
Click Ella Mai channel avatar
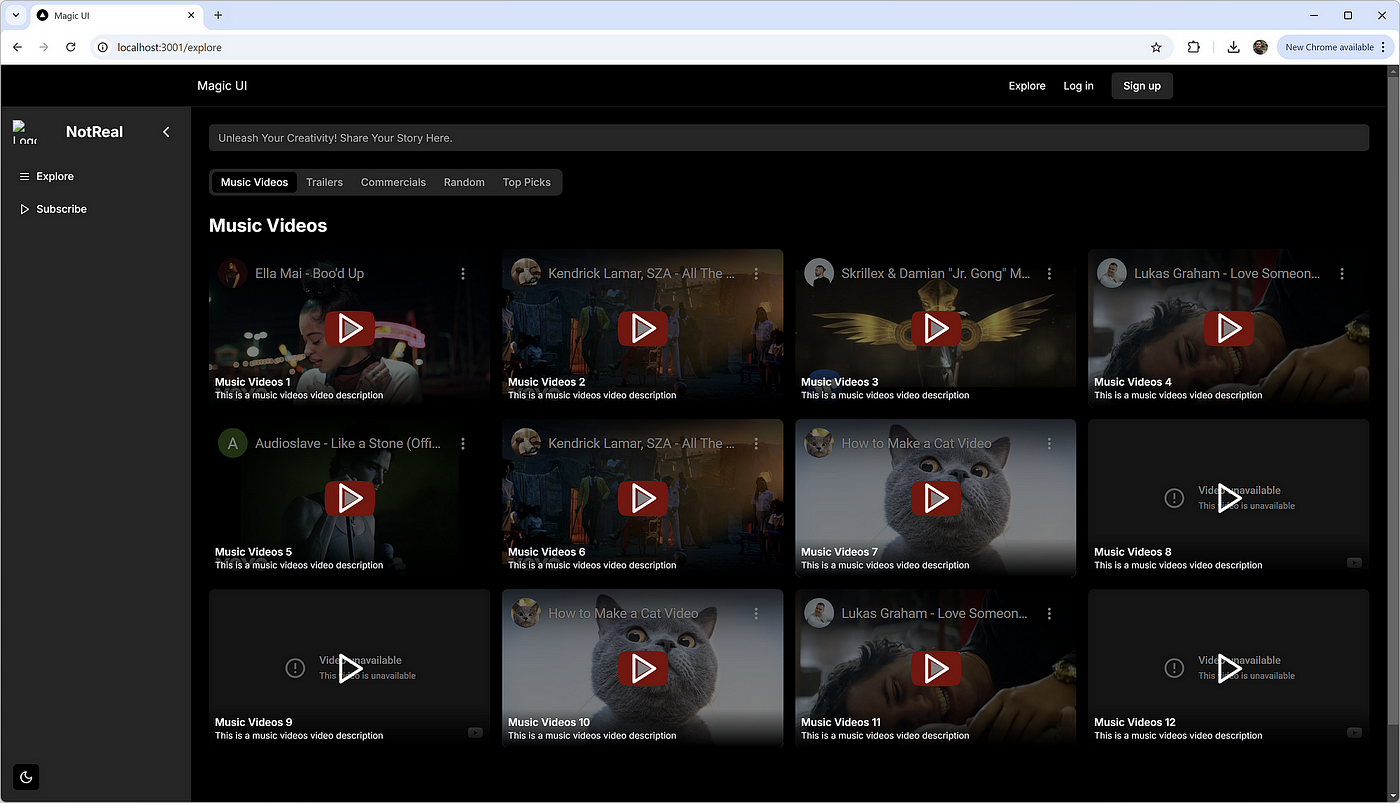point(232,273)
